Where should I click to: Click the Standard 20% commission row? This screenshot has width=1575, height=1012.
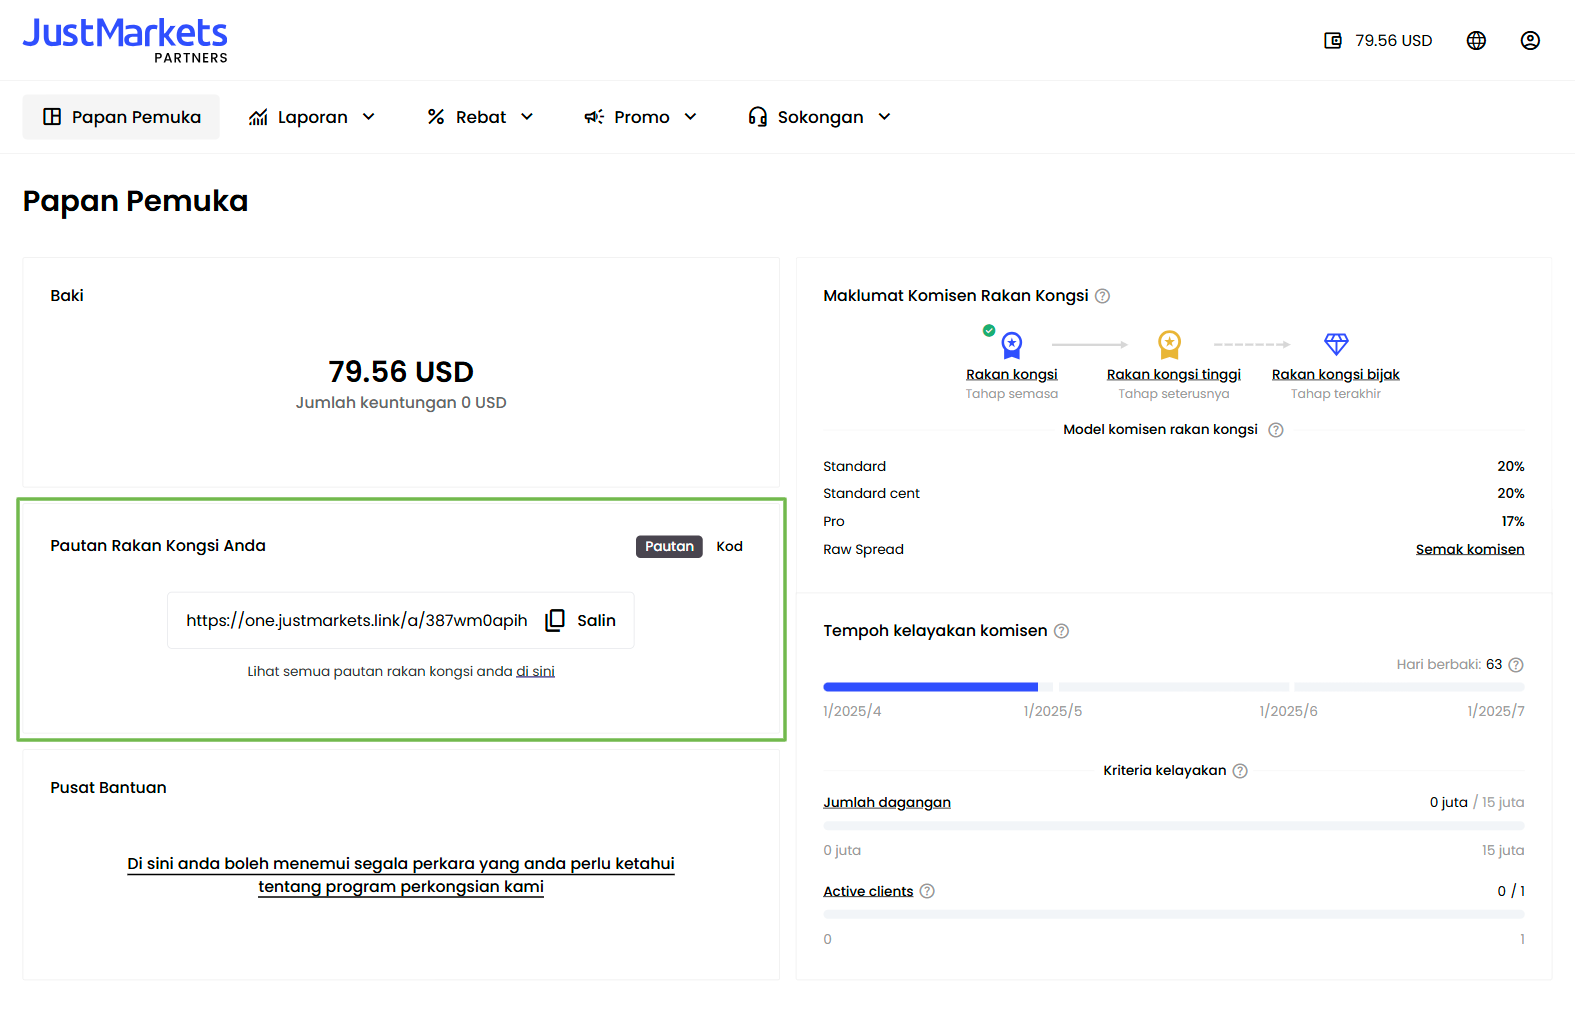coord(1174,467)
